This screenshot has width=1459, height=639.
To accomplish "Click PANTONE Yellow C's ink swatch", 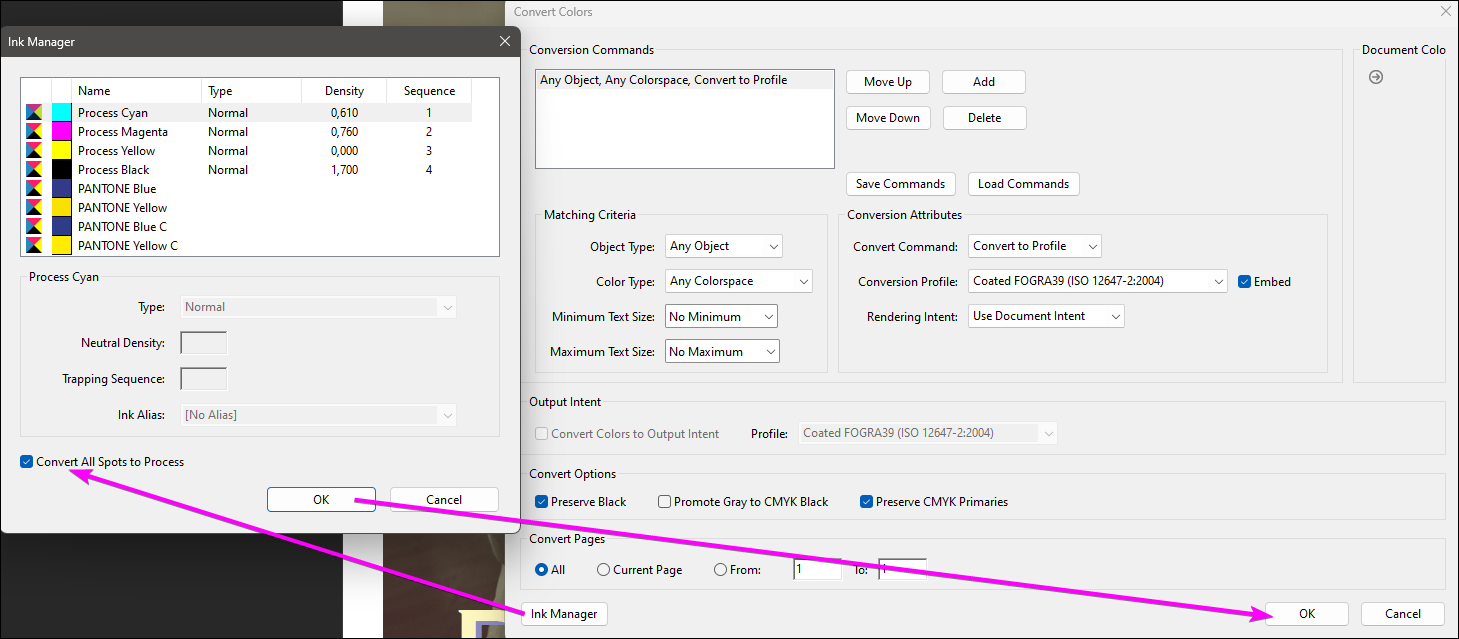I will pos(60,245).
